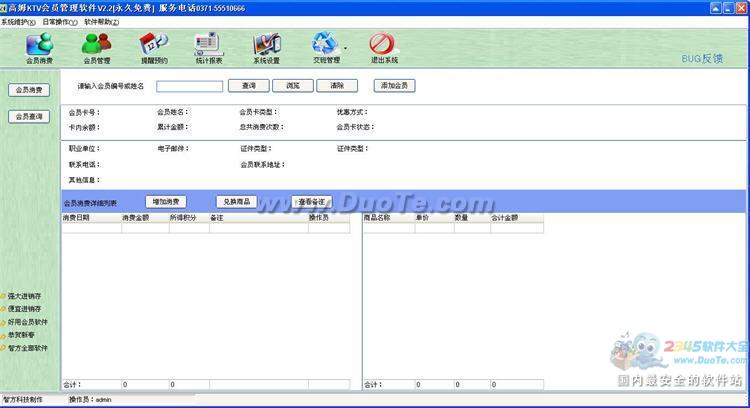Click the 联系电话 label
This screenshot has height=408, width=750.
84,165
